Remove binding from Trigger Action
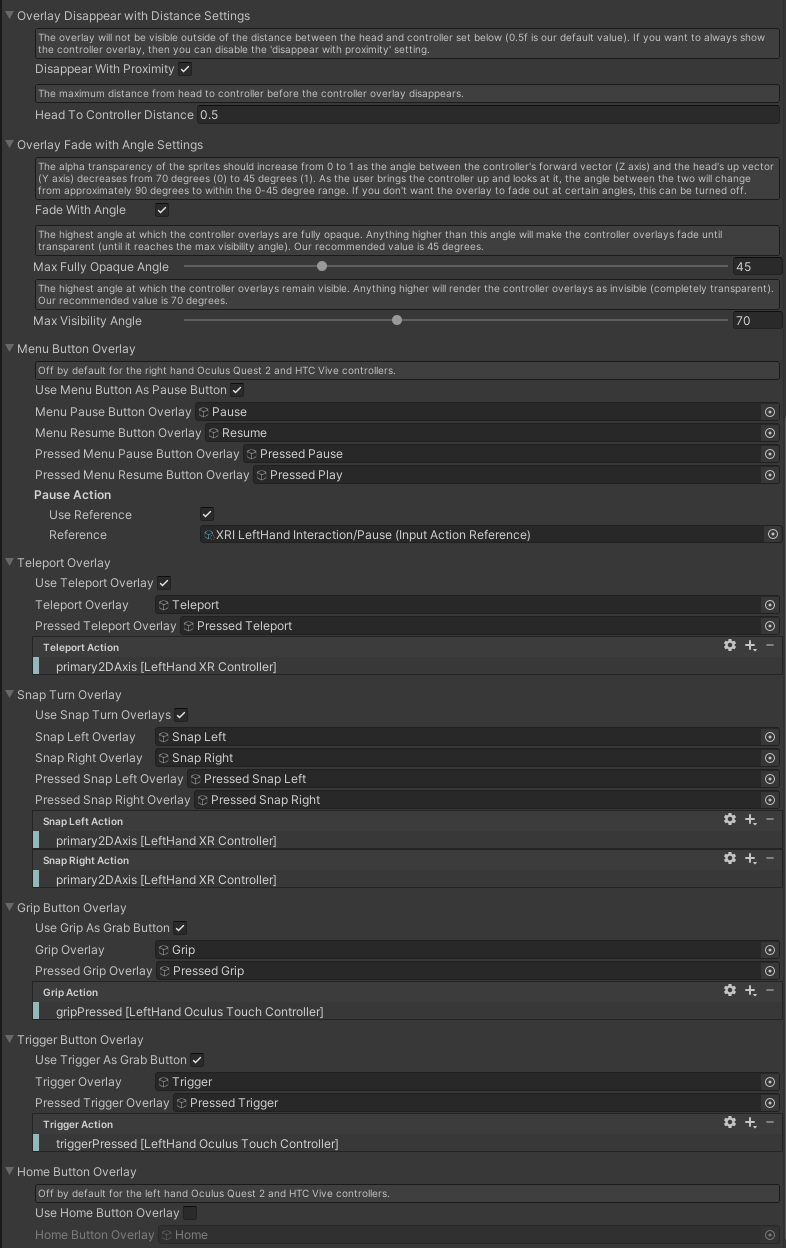This screenshot has height=1248, width=786. coord(770,1123)
